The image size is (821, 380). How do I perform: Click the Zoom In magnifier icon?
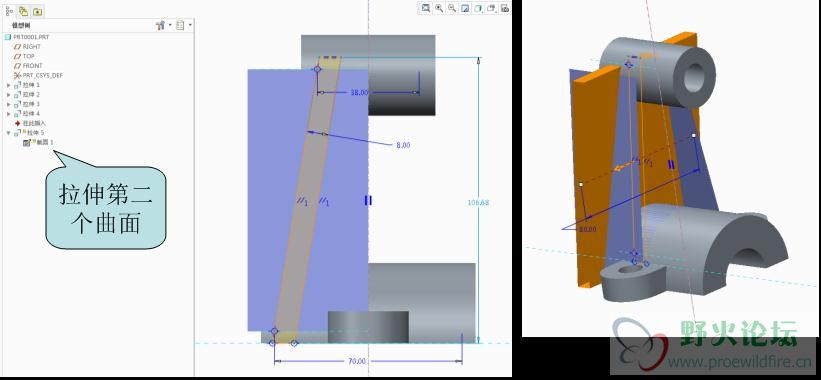point(439,8)
